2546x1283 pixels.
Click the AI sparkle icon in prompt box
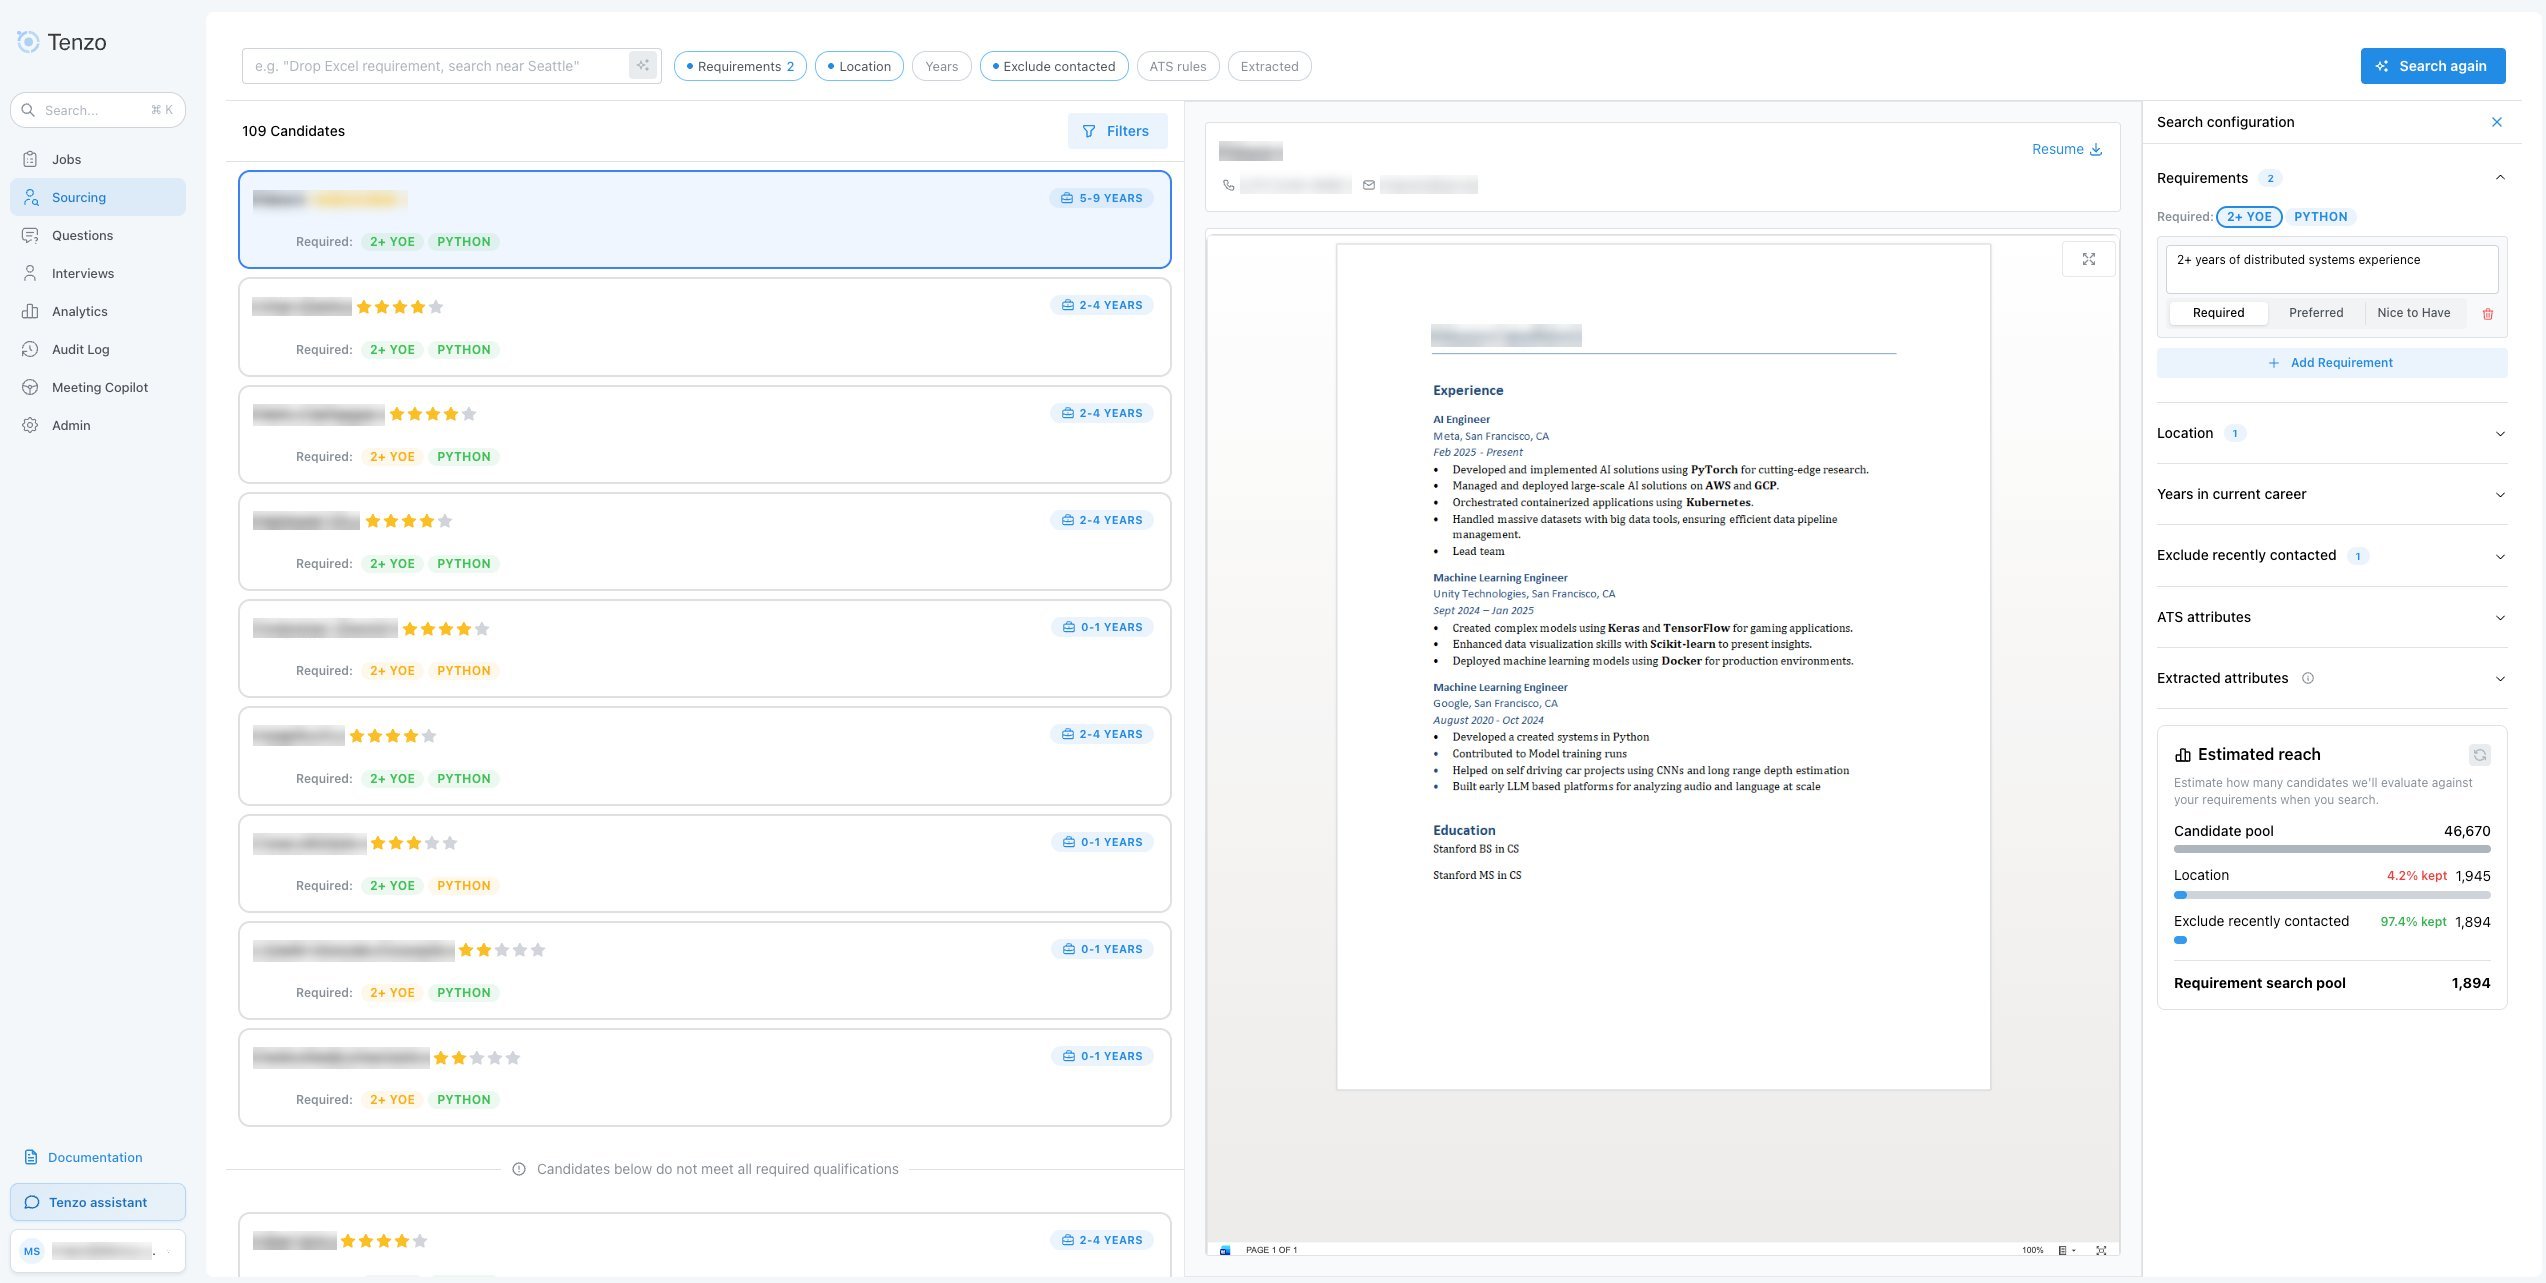[643, 66]
